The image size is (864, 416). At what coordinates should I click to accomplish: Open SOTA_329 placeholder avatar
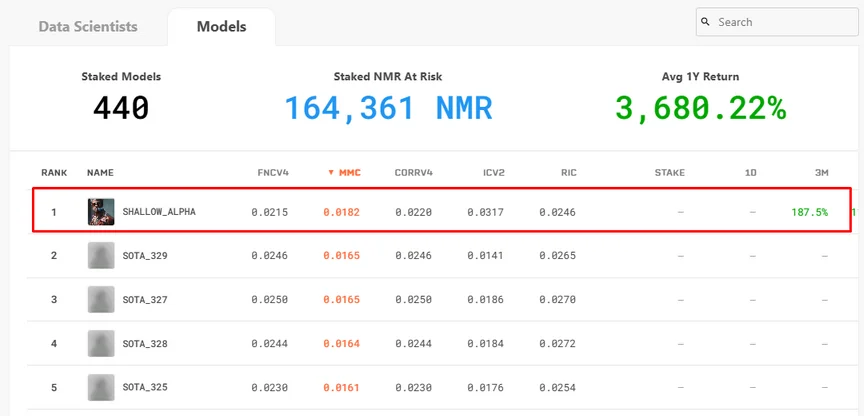click(101, 256)
